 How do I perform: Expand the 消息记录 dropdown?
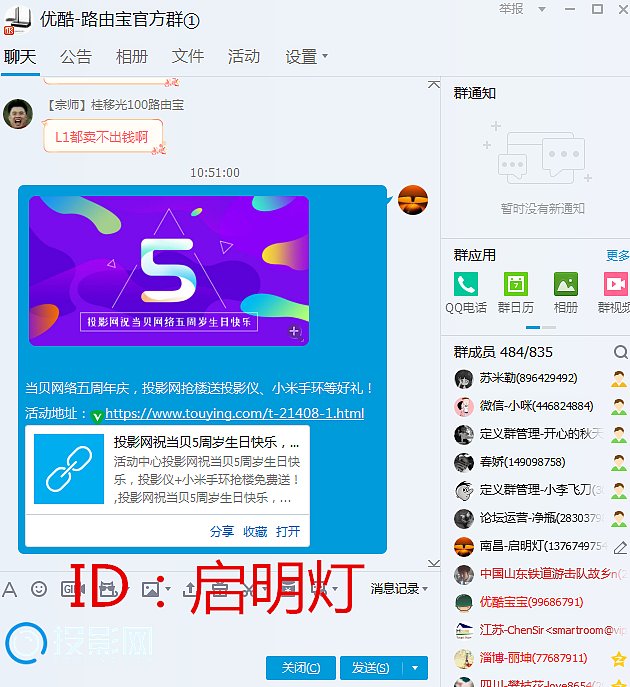[399, 589]
